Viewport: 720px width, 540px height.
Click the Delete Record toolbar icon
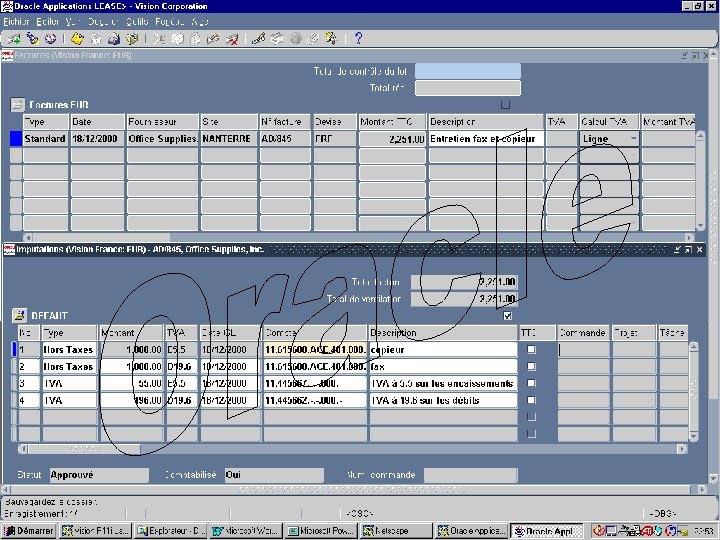[231, 39]
